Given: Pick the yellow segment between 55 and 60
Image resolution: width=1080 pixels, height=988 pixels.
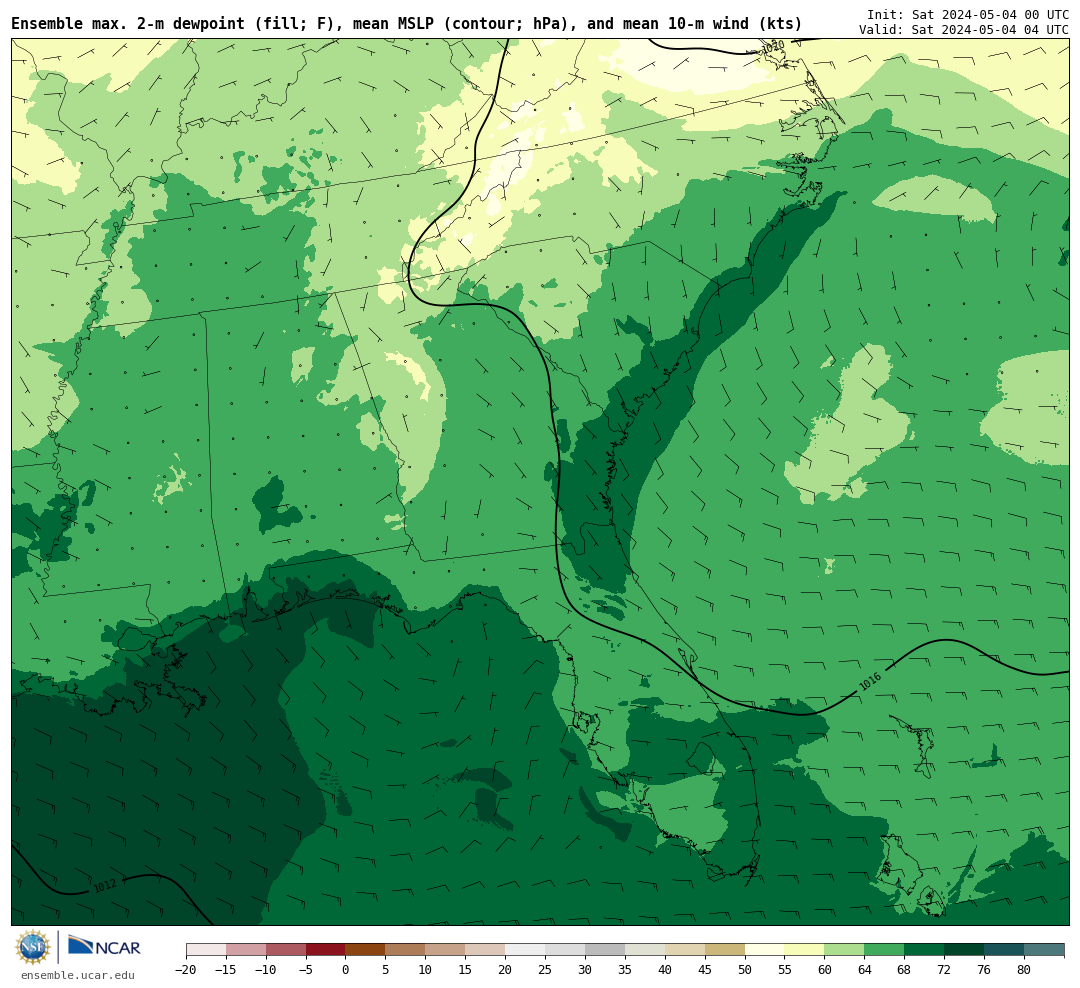Looking at the screenshot, I should click(x=805, y=950).
